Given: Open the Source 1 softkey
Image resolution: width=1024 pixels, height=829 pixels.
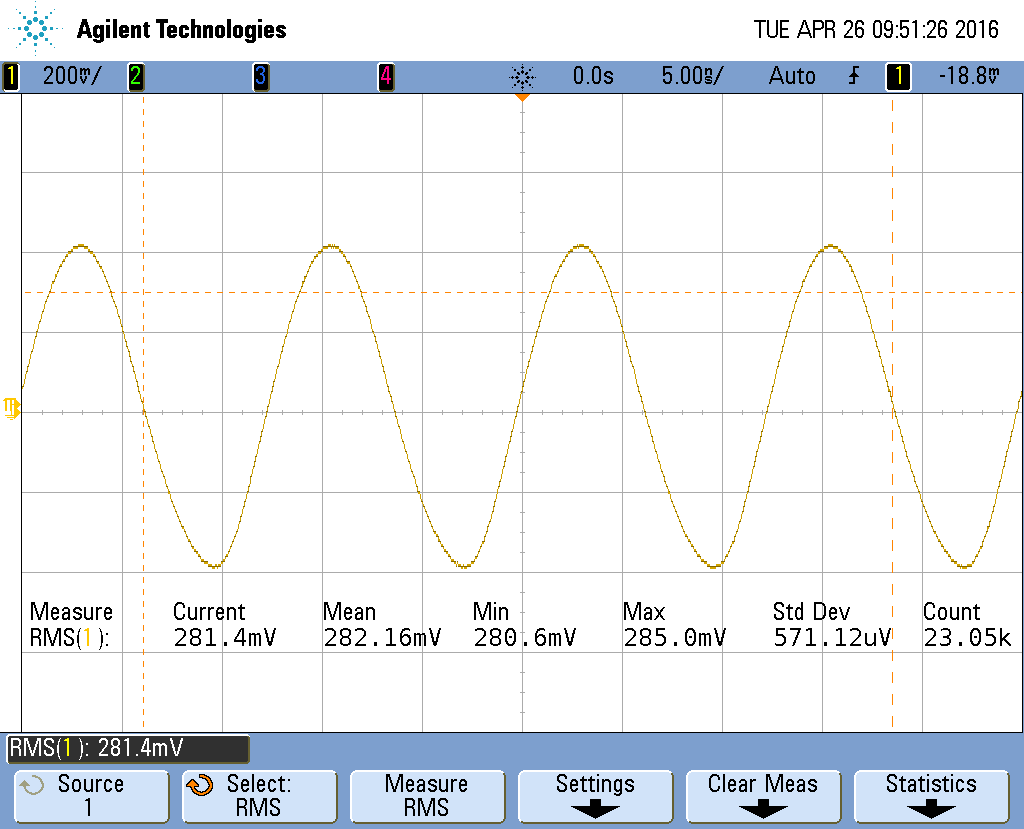Looking at the screenshot, I should click(x=91, y=796).
